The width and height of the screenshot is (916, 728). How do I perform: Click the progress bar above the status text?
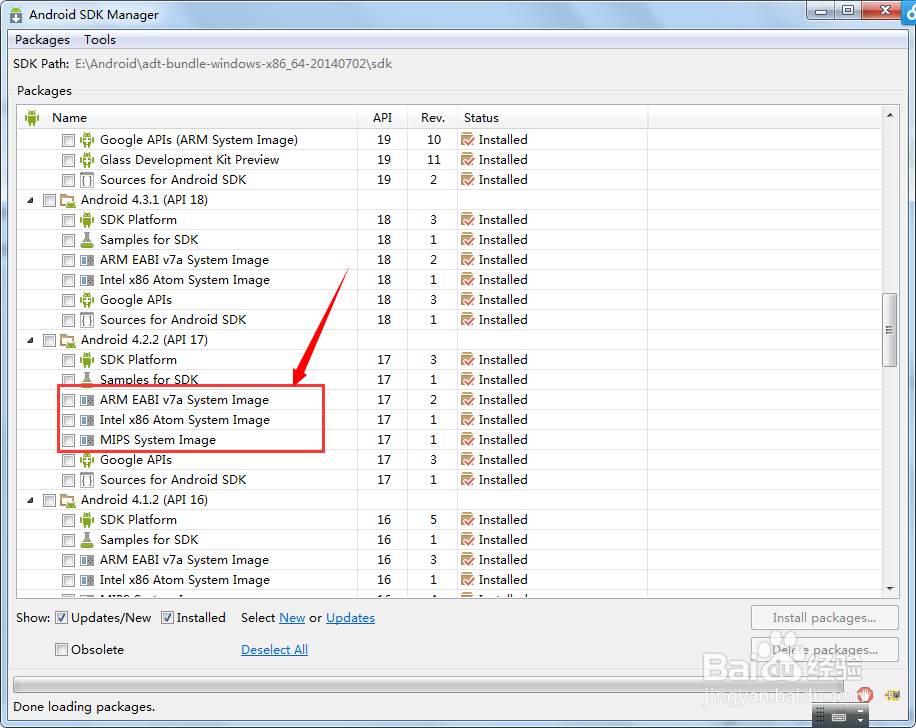428,684
